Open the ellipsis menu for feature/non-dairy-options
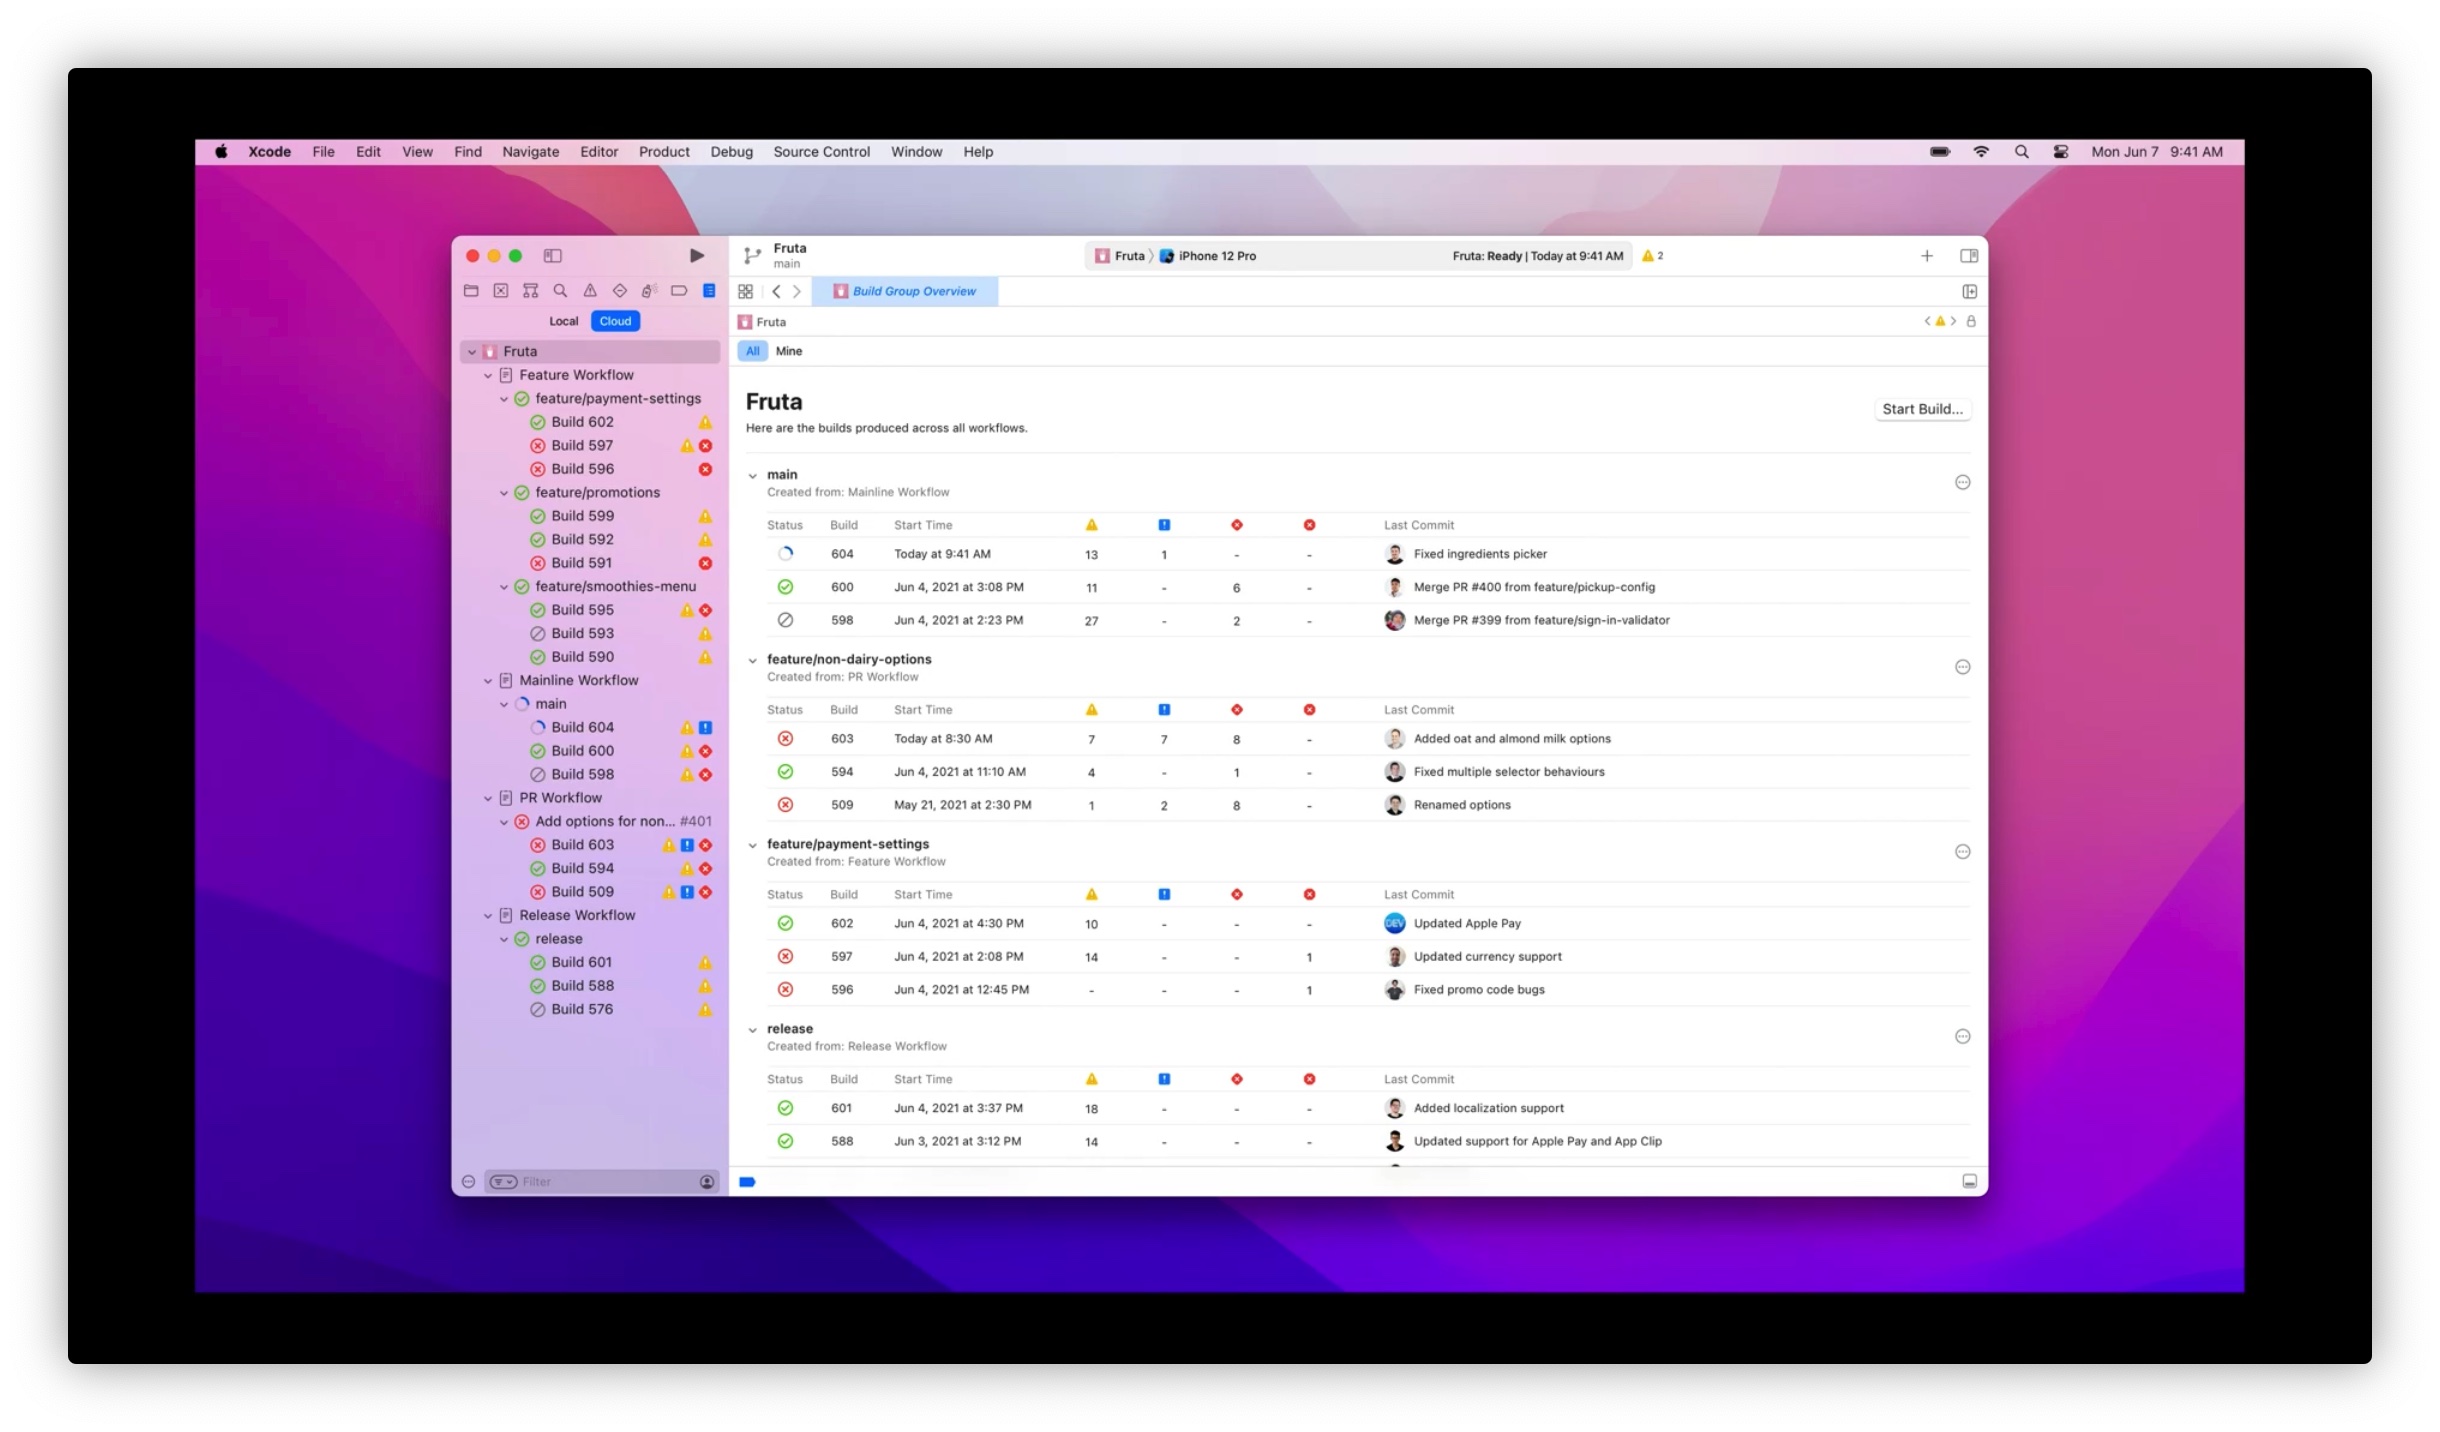Screen dimensions: 2440x1432 click(x=1962, y=667)
